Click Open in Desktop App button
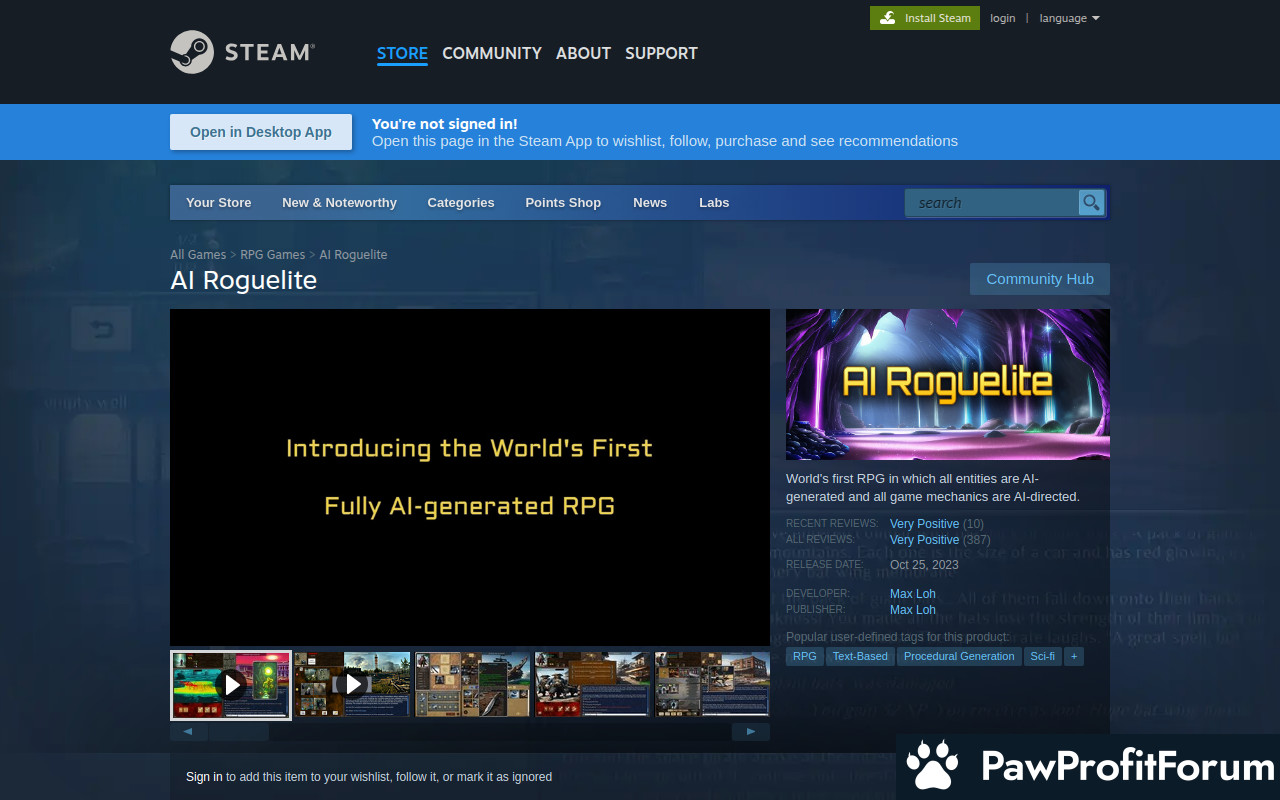The height and width of the screenshot is (800, 1280). click(261, 132)
